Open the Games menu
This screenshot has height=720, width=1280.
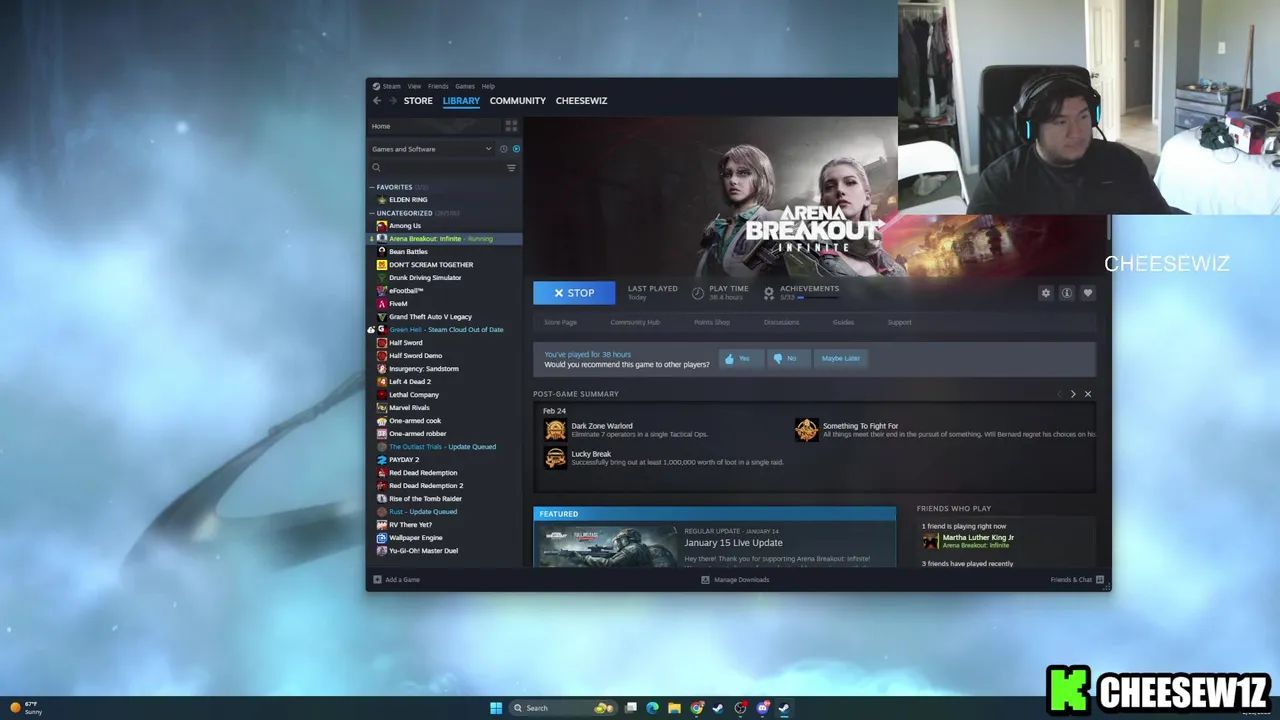tap(465, 86)
